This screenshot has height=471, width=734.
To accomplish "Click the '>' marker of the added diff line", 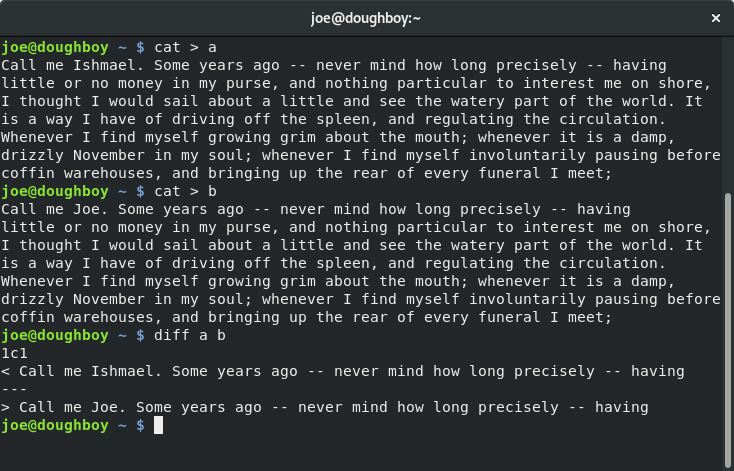I will [5, 407].
